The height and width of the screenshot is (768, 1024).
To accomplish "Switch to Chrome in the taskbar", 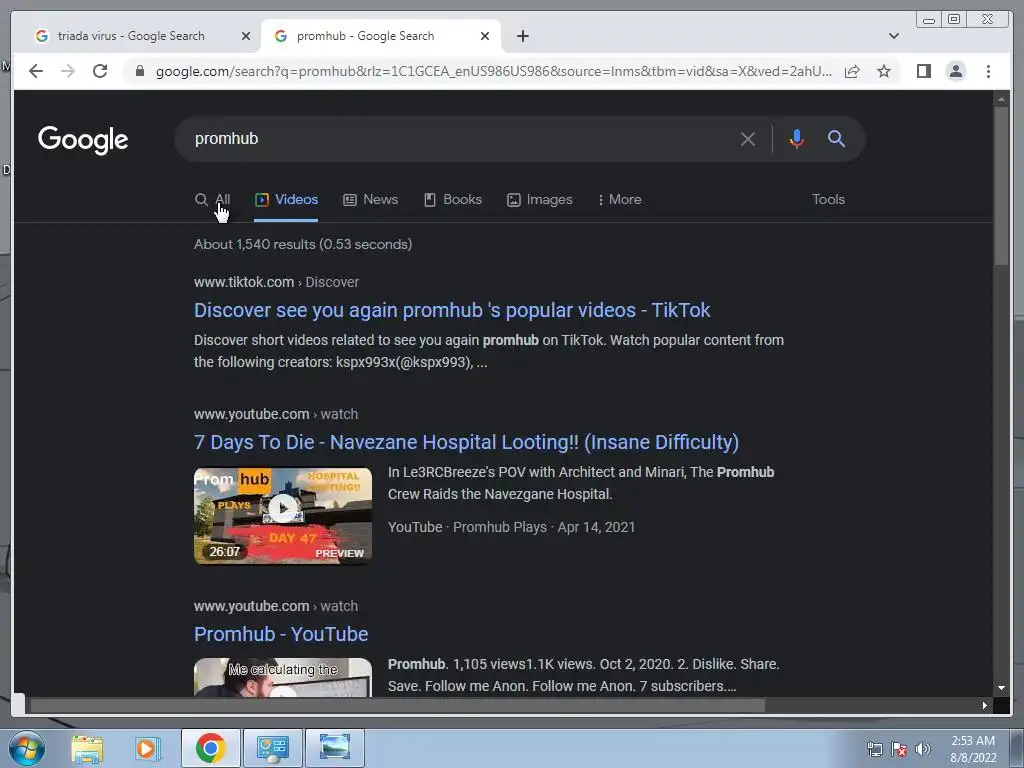I will pyautogui.click(x=211, y=748).
